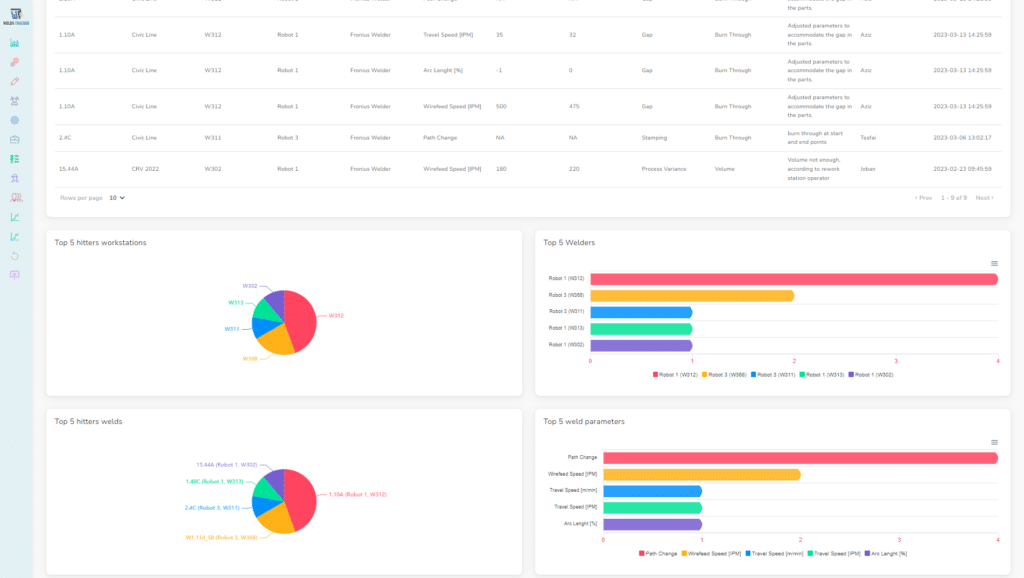Open the Rows per page dropdown
Image resolution: width=1024 pixels, height=578 pixels.
pos(117,198)
